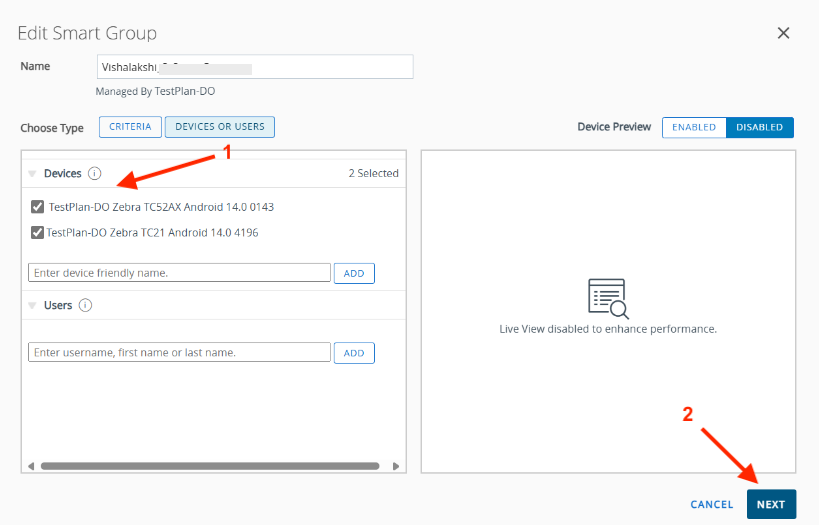Click the scrollbar left arrow

[32, 466]
